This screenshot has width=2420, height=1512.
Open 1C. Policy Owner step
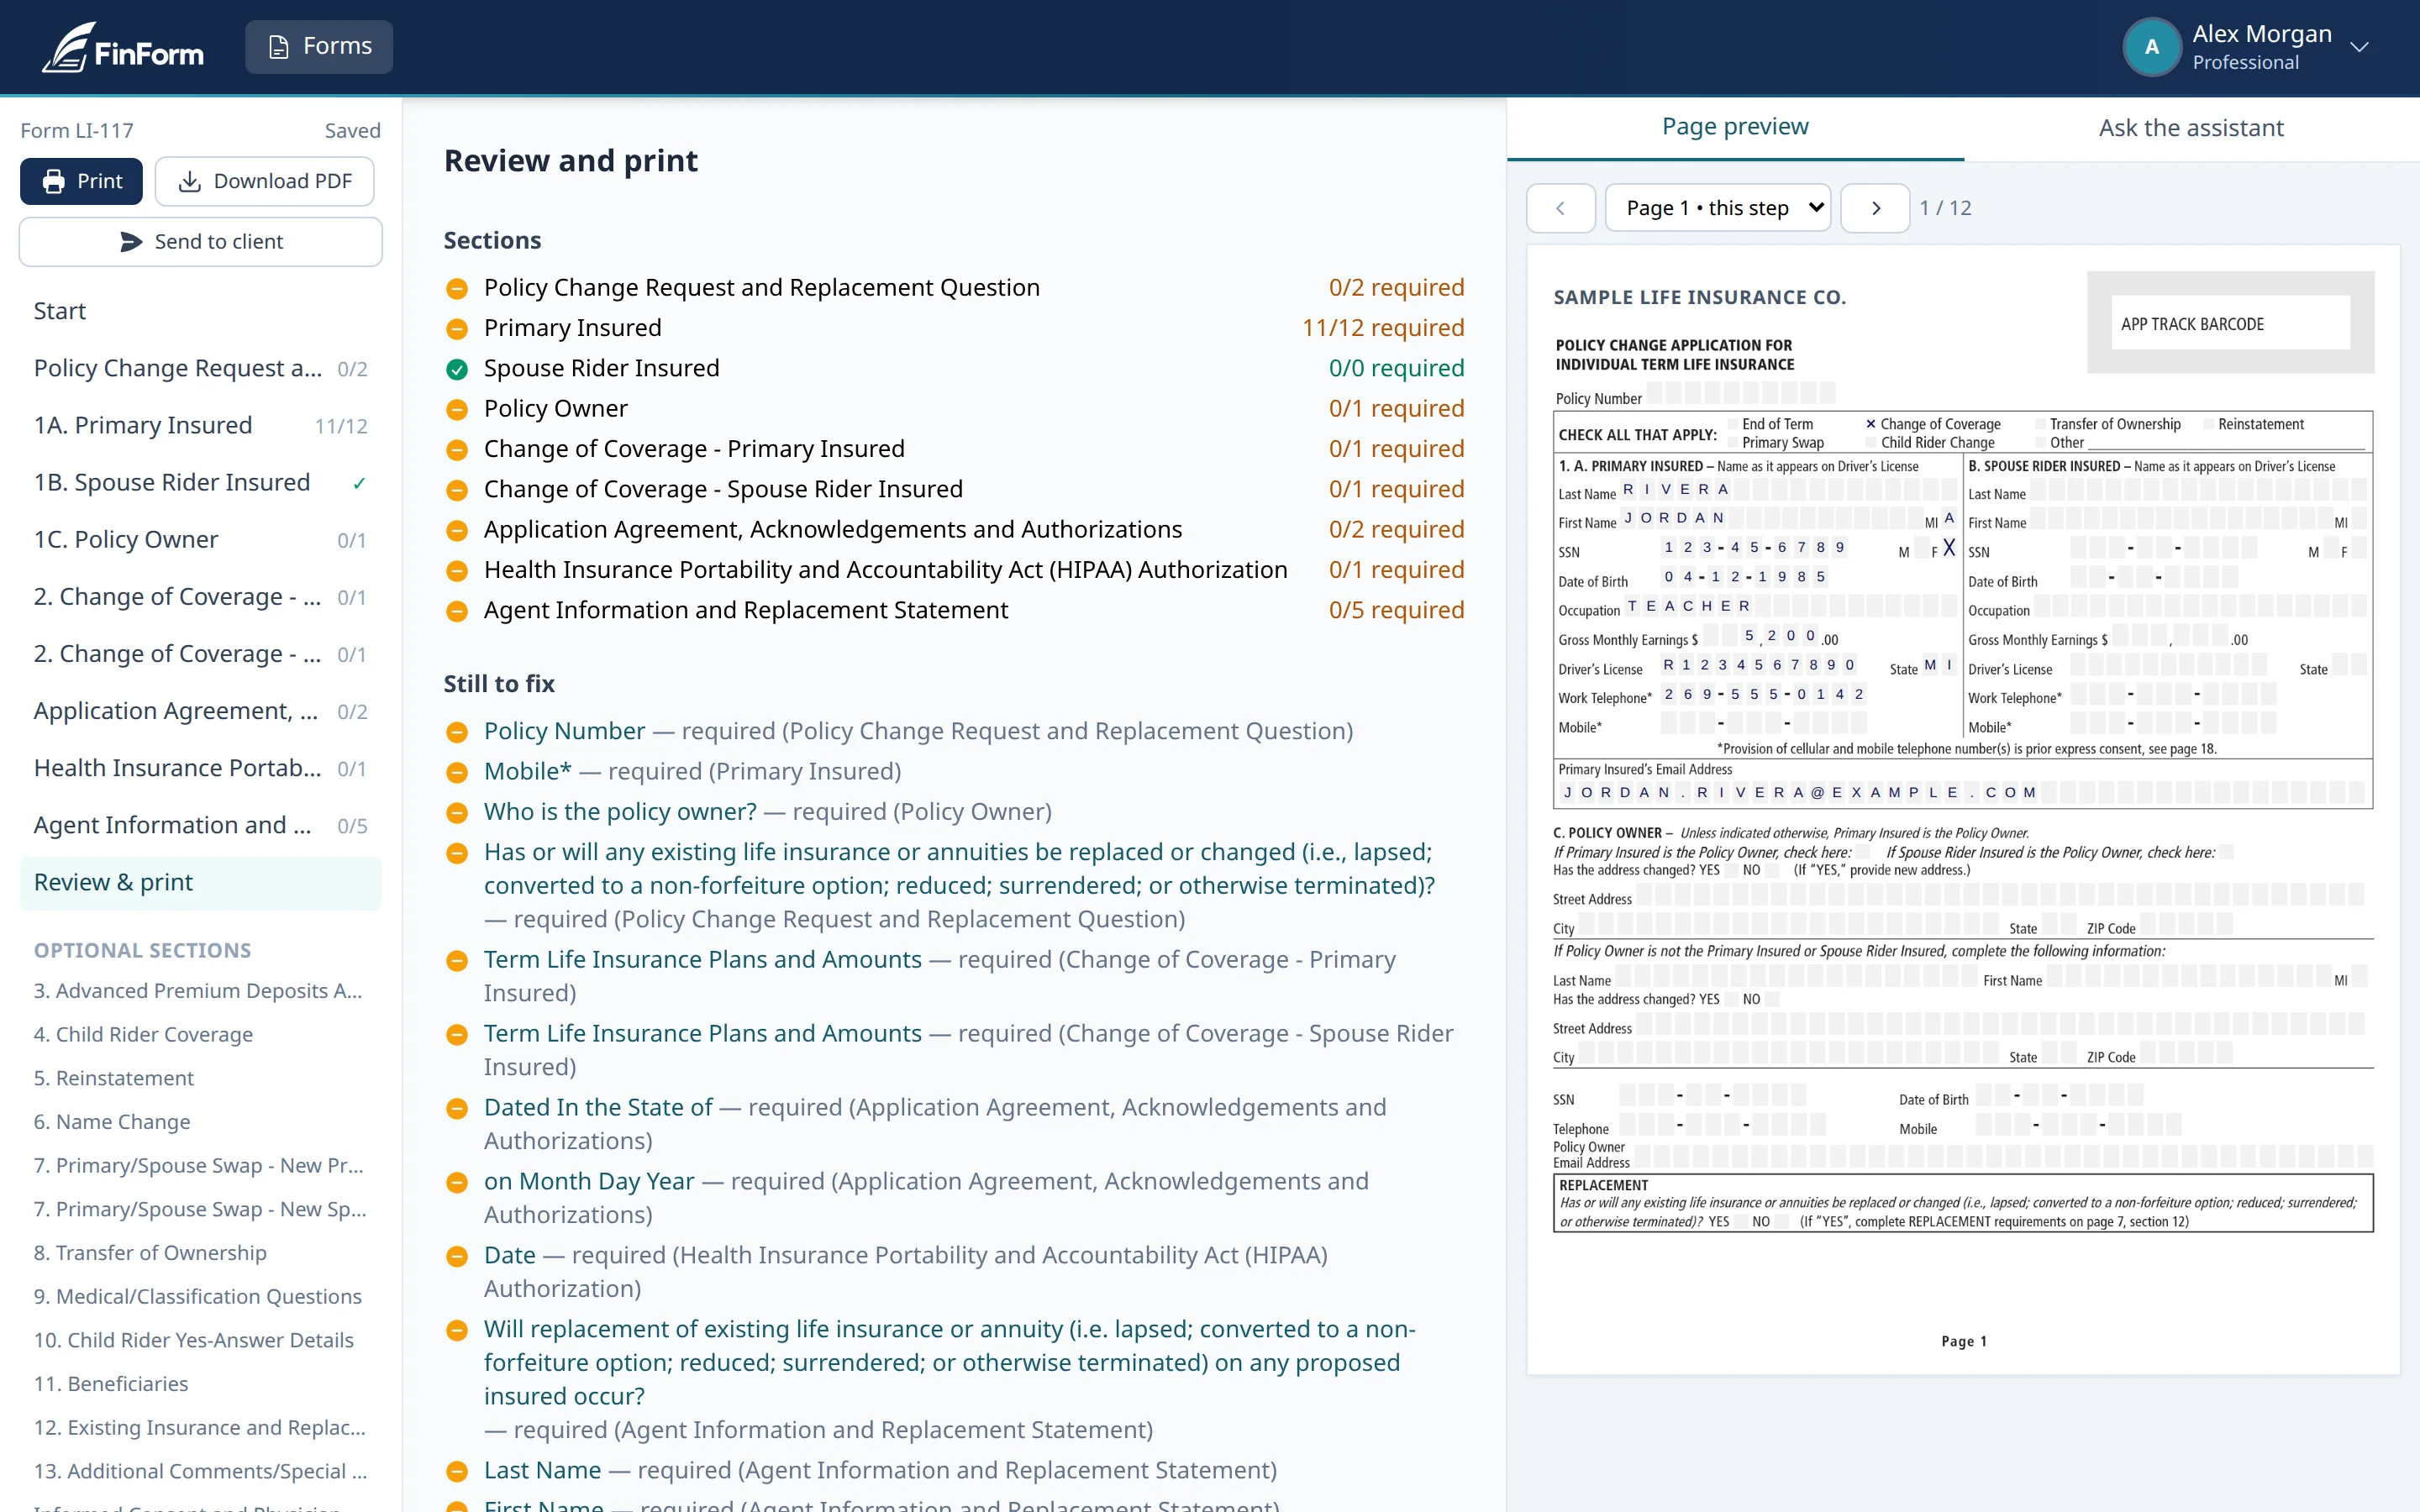tap(200, 539)
